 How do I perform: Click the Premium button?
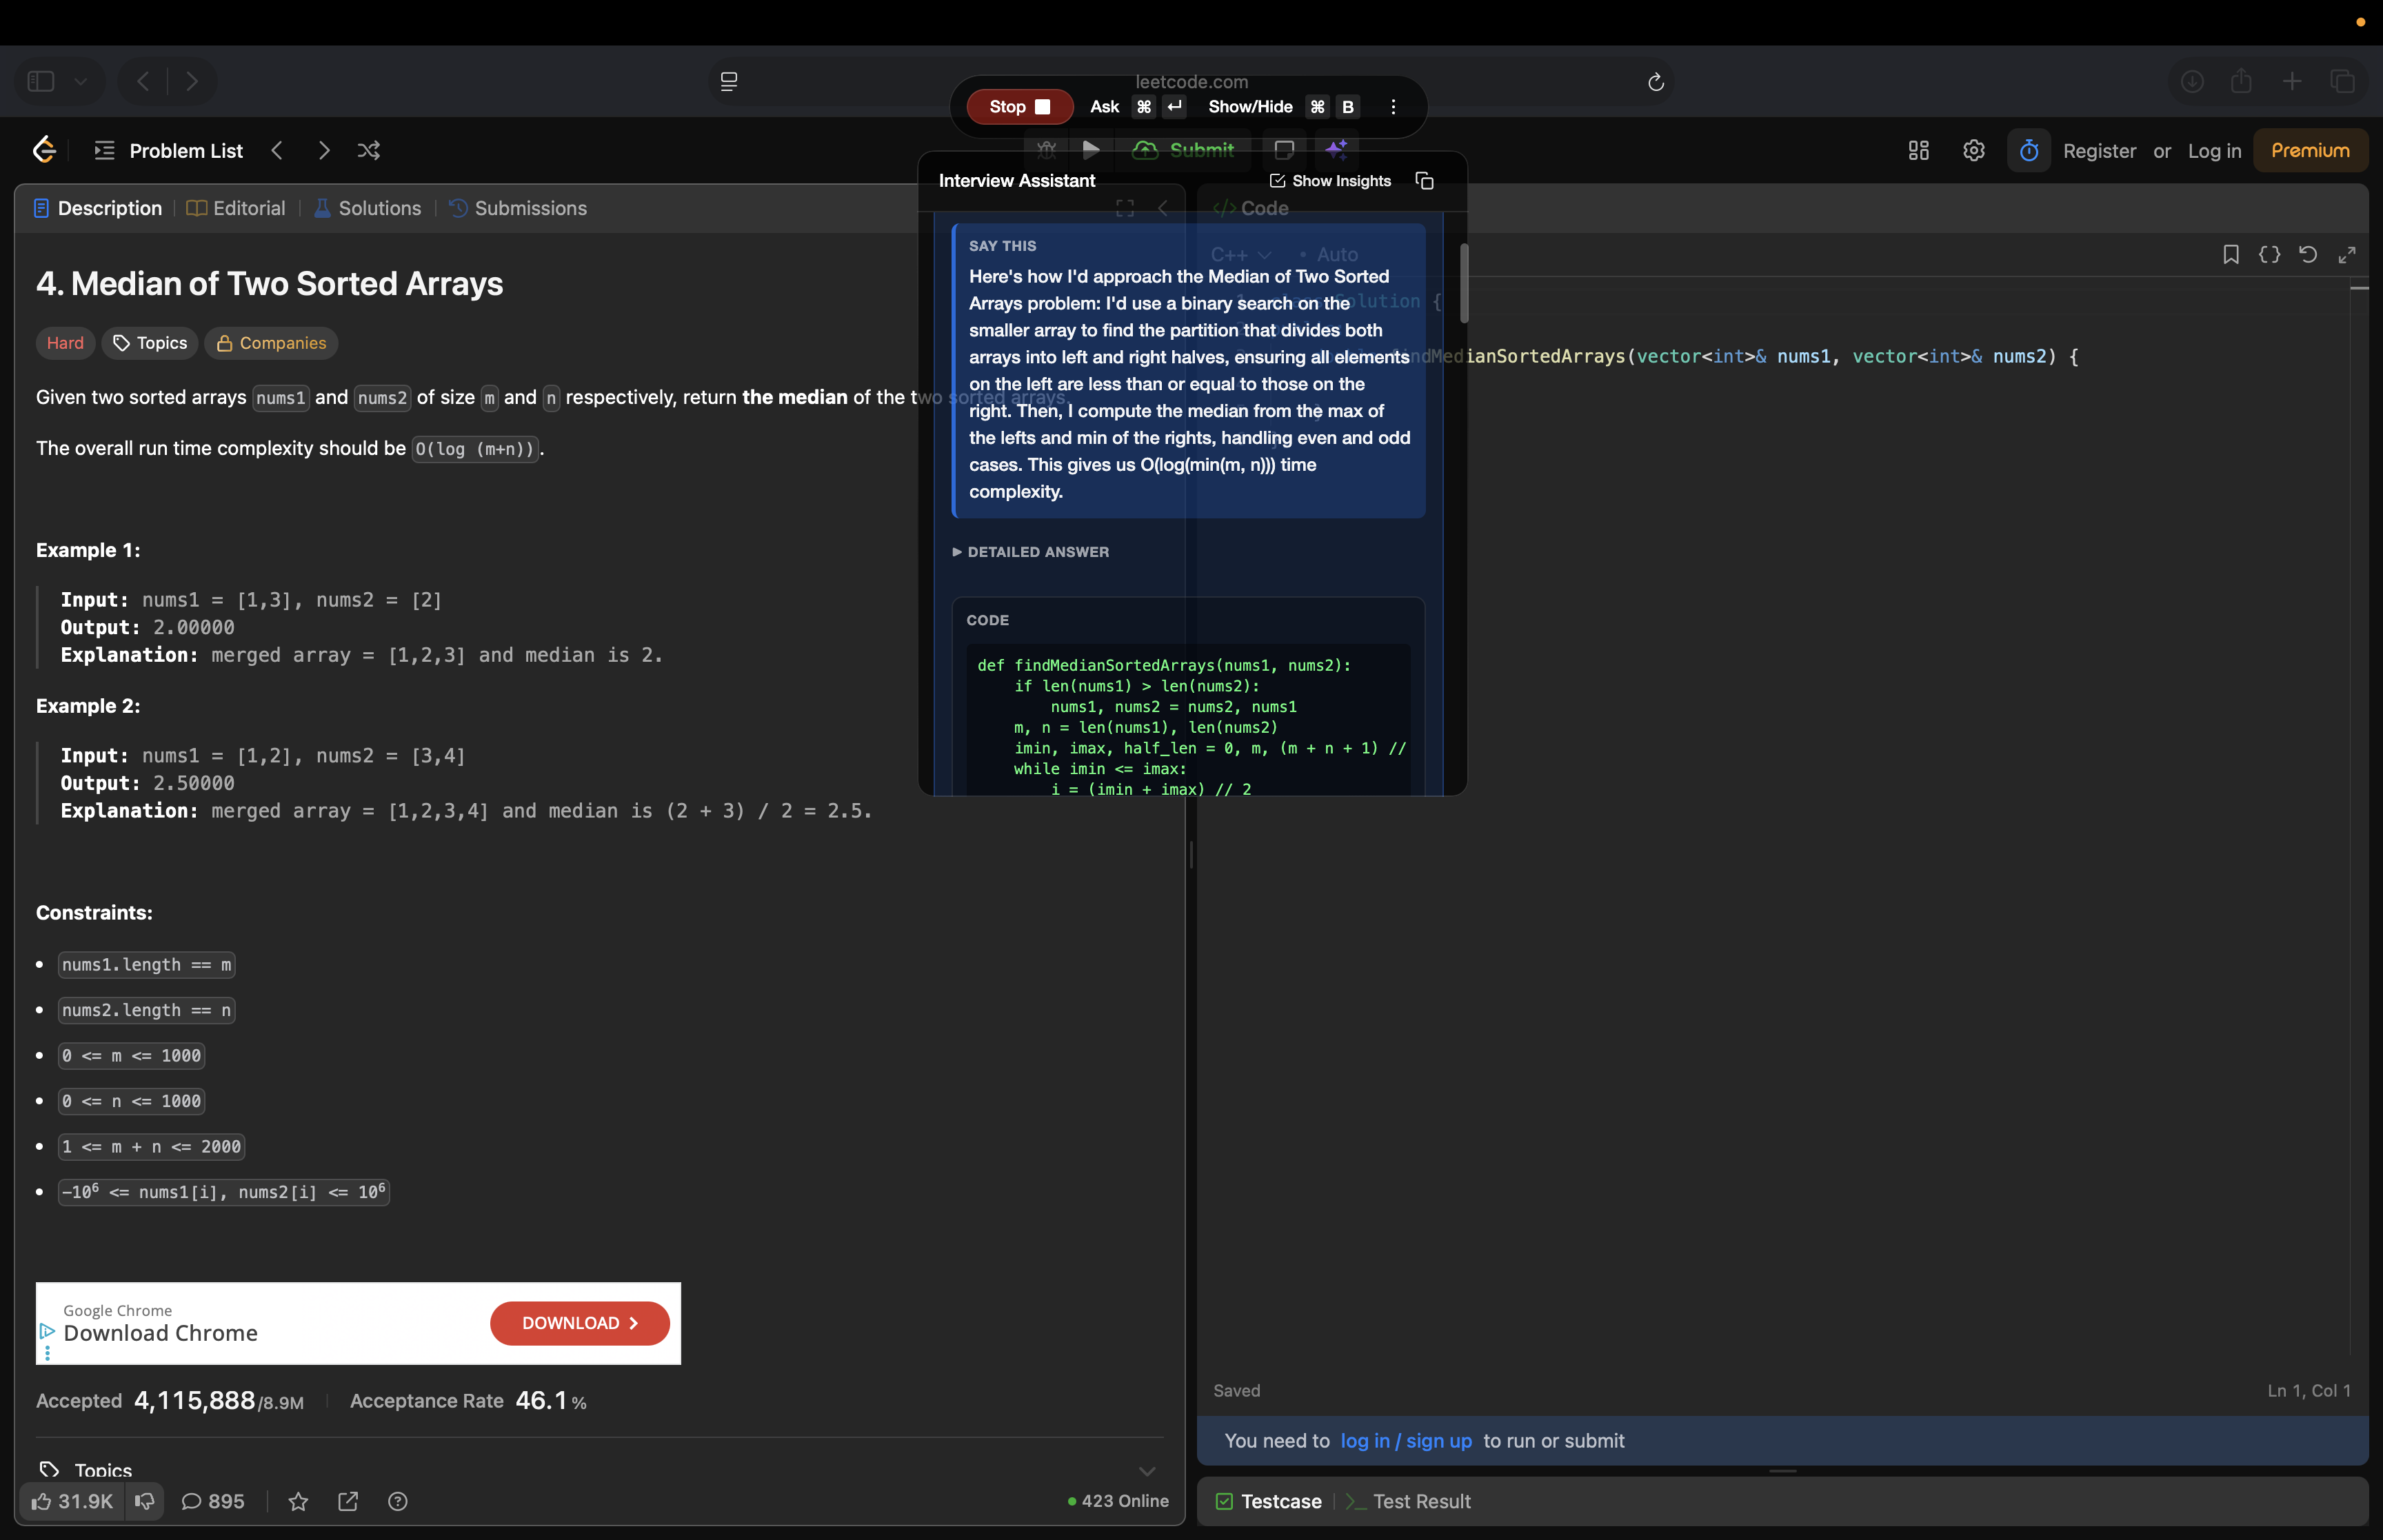(x=2310, y=150)
